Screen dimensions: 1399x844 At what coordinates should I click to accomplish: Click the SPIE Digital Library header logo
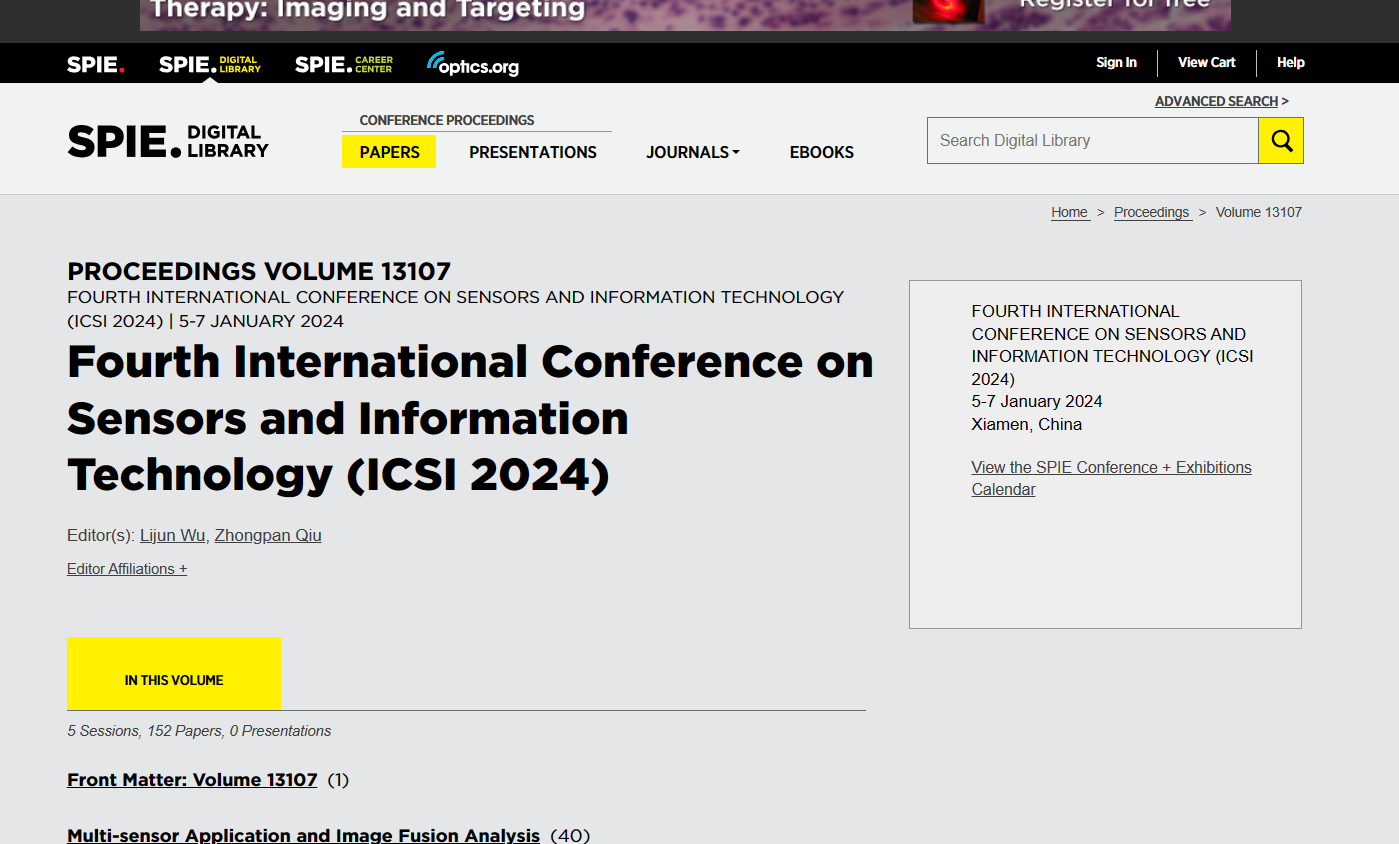tap(168, 141)
